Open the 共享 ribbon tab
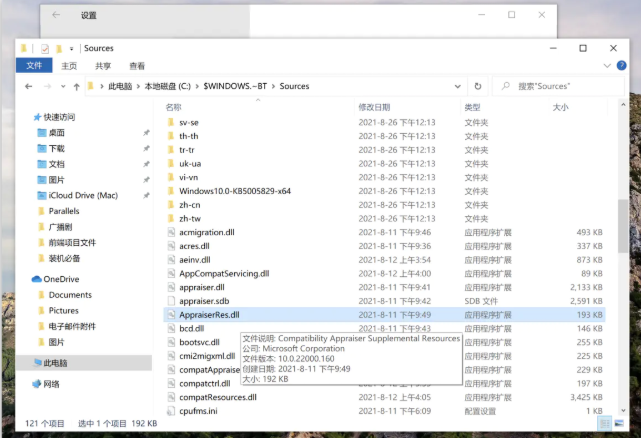 coord(103,66)
